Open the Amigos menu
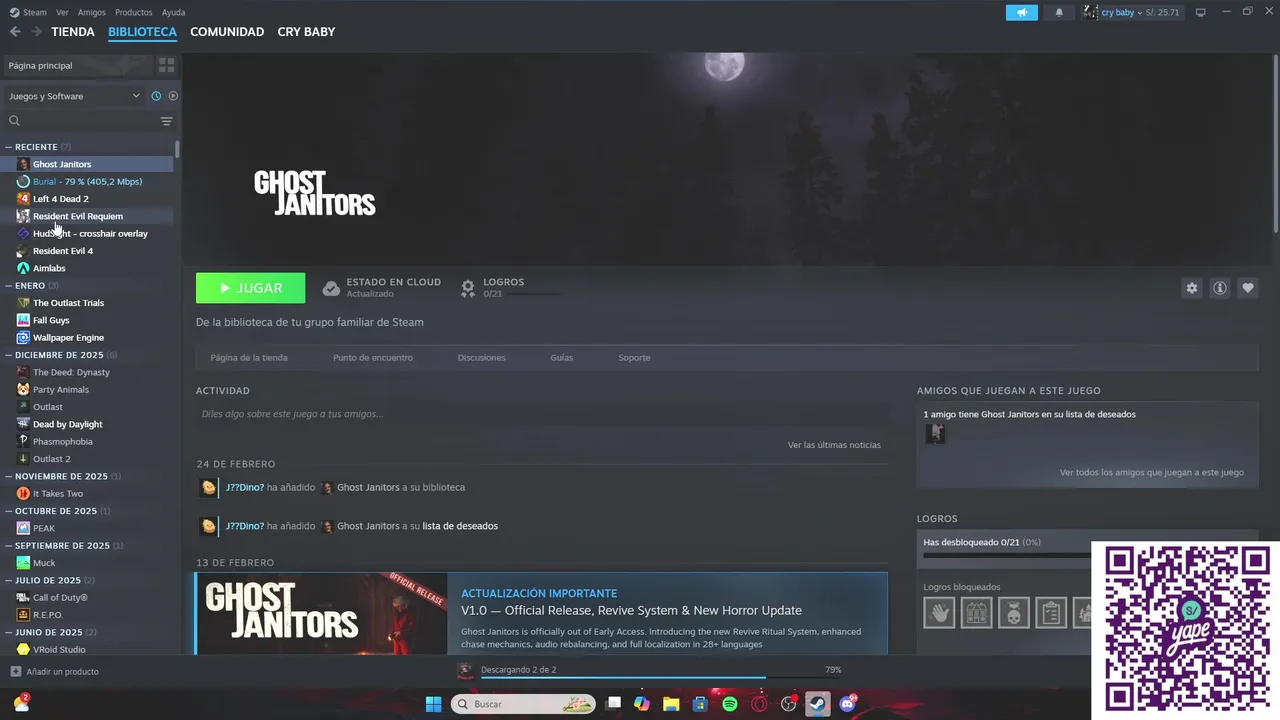The height and width of the screenshot is (720, 1280). tap(92, 12)
